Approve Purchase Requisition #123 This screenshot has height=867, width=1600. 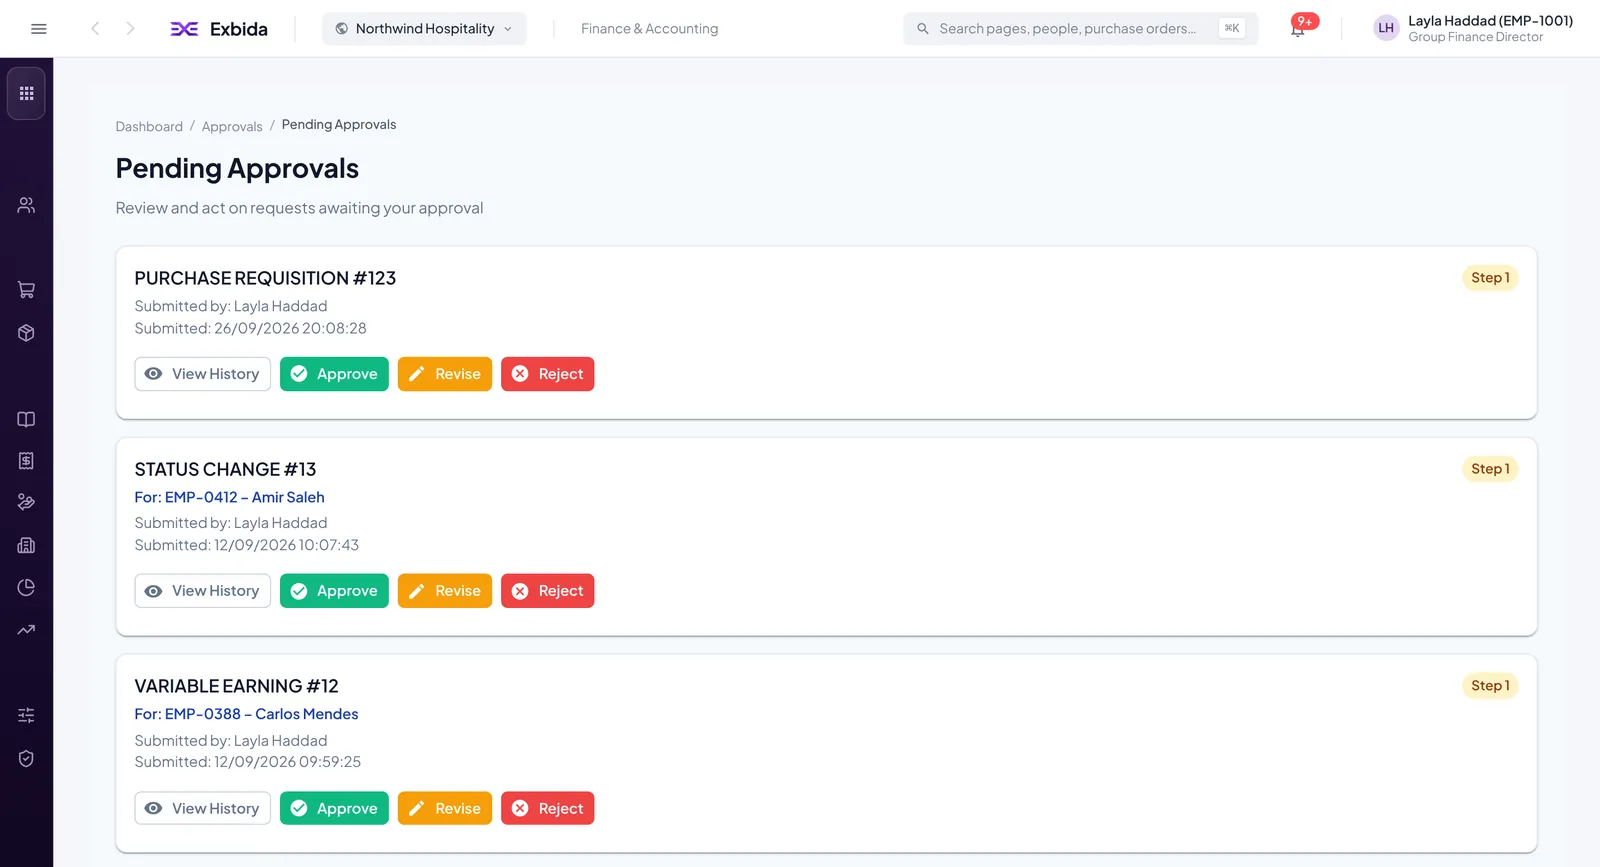click(x=334, y=374)
